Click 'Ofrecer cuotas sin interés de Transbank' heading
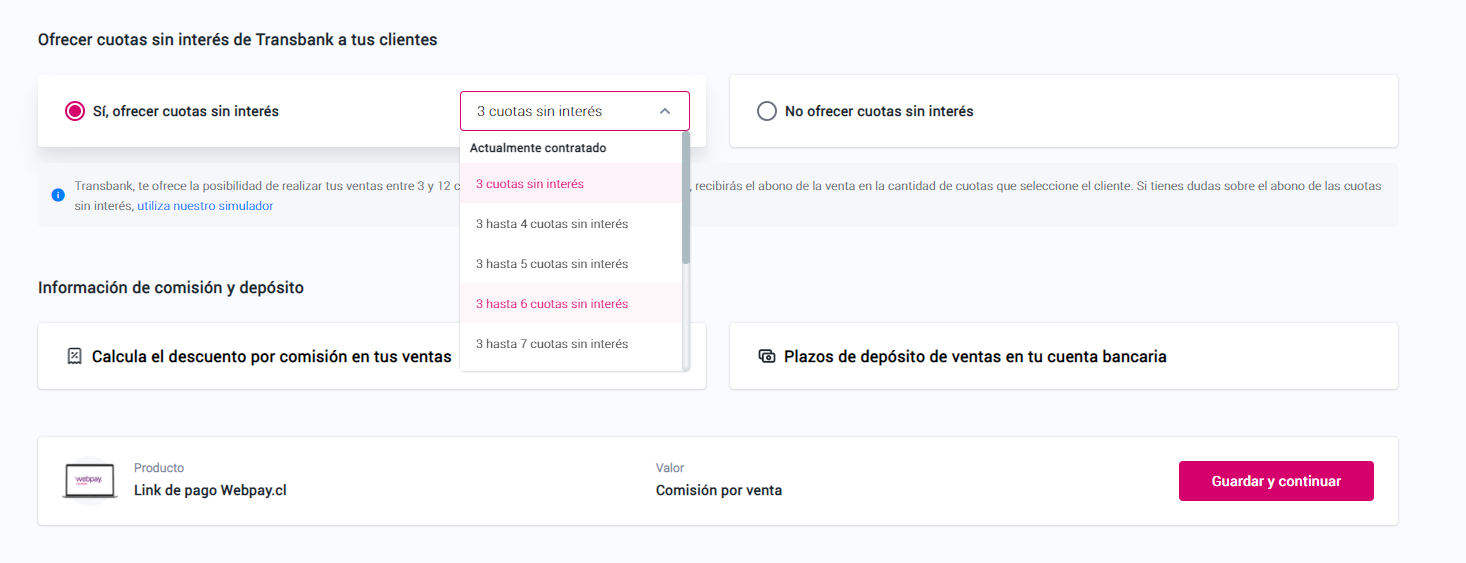Screen dimensions: 1466x563 pyautogui.click(x=238, y=40)
